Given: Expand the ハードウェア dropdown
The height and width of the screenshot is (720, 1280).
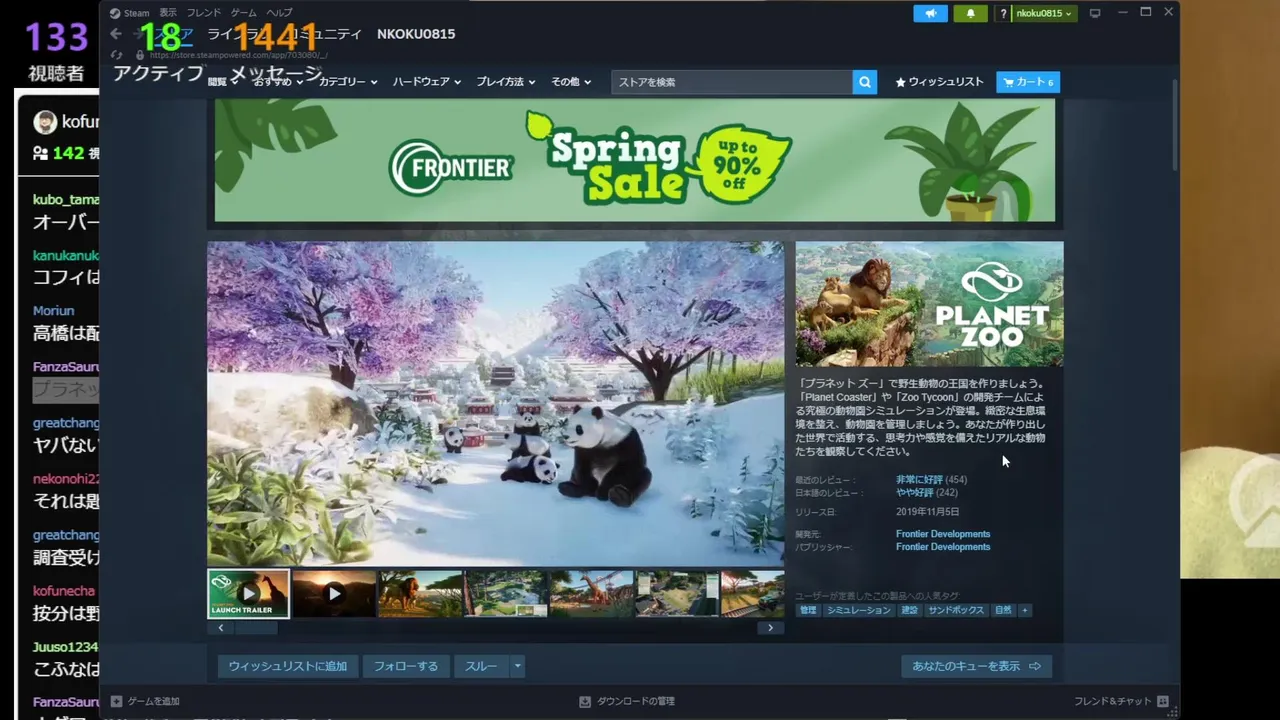Looking at the screenshot, I should pyautogui.click(x=426, y=82).
